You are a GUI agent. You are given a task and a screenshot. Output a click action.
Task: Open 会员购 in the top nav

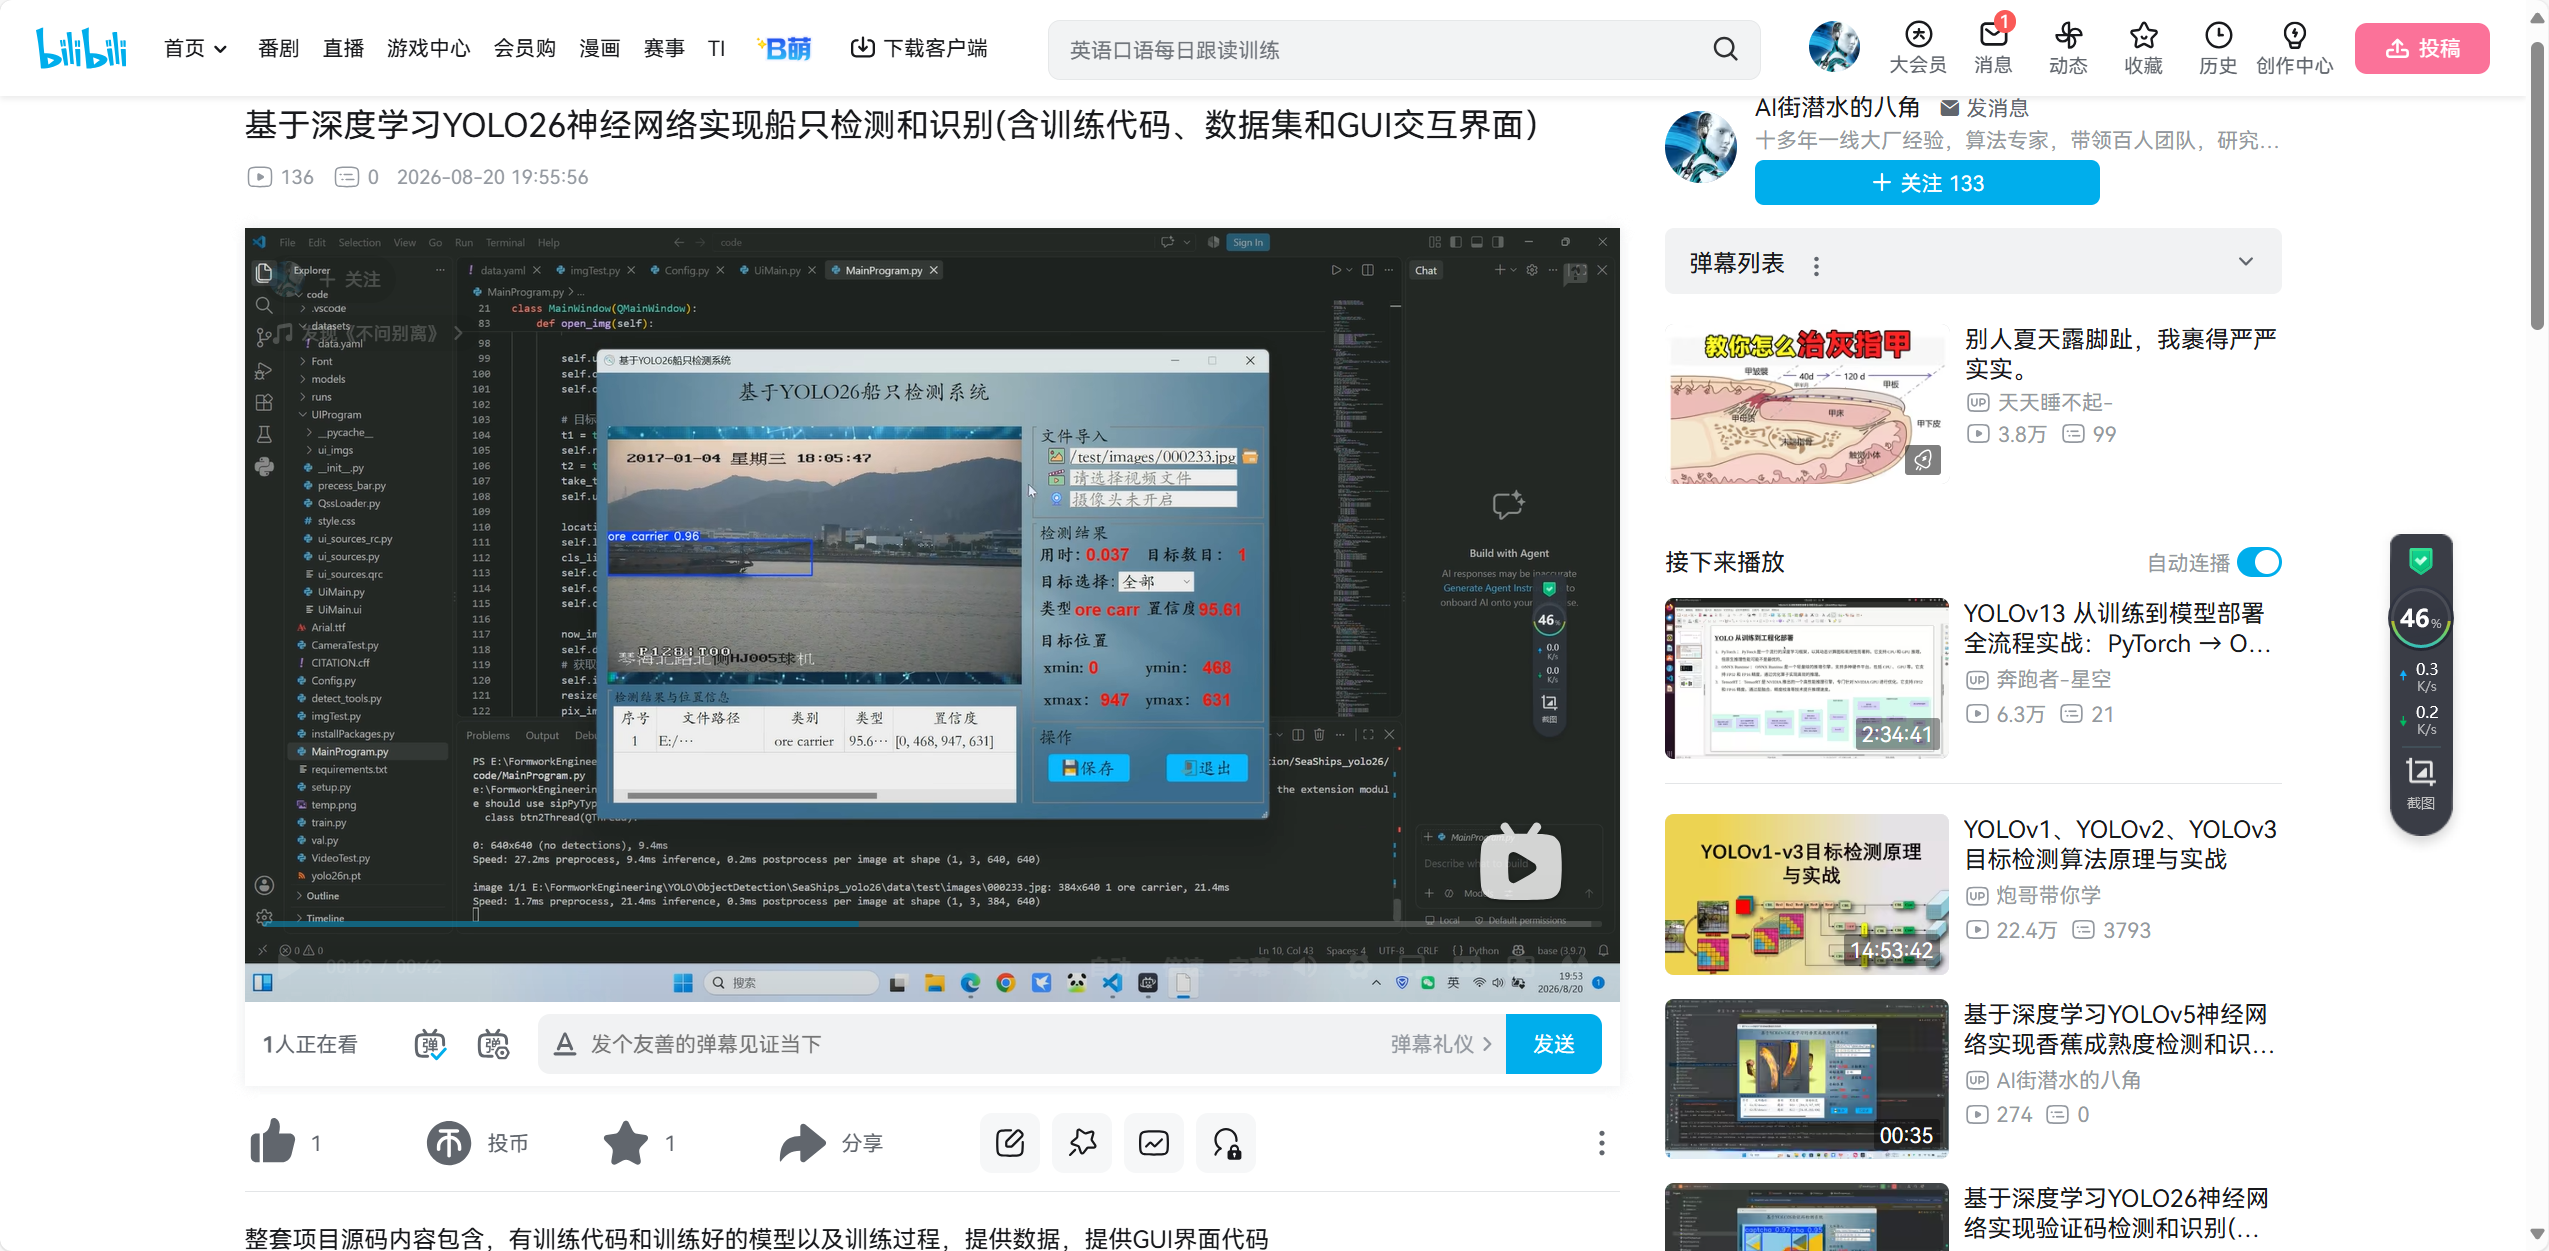(524, 48)
